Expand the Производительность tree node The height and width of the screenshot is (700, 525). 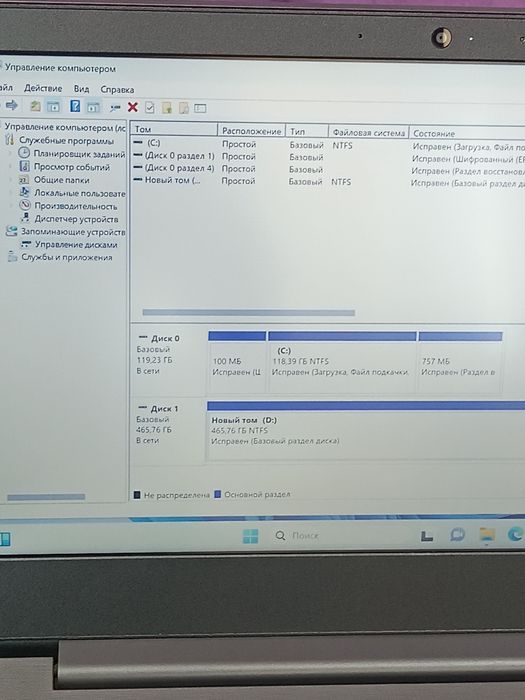(x=11, y=206)
